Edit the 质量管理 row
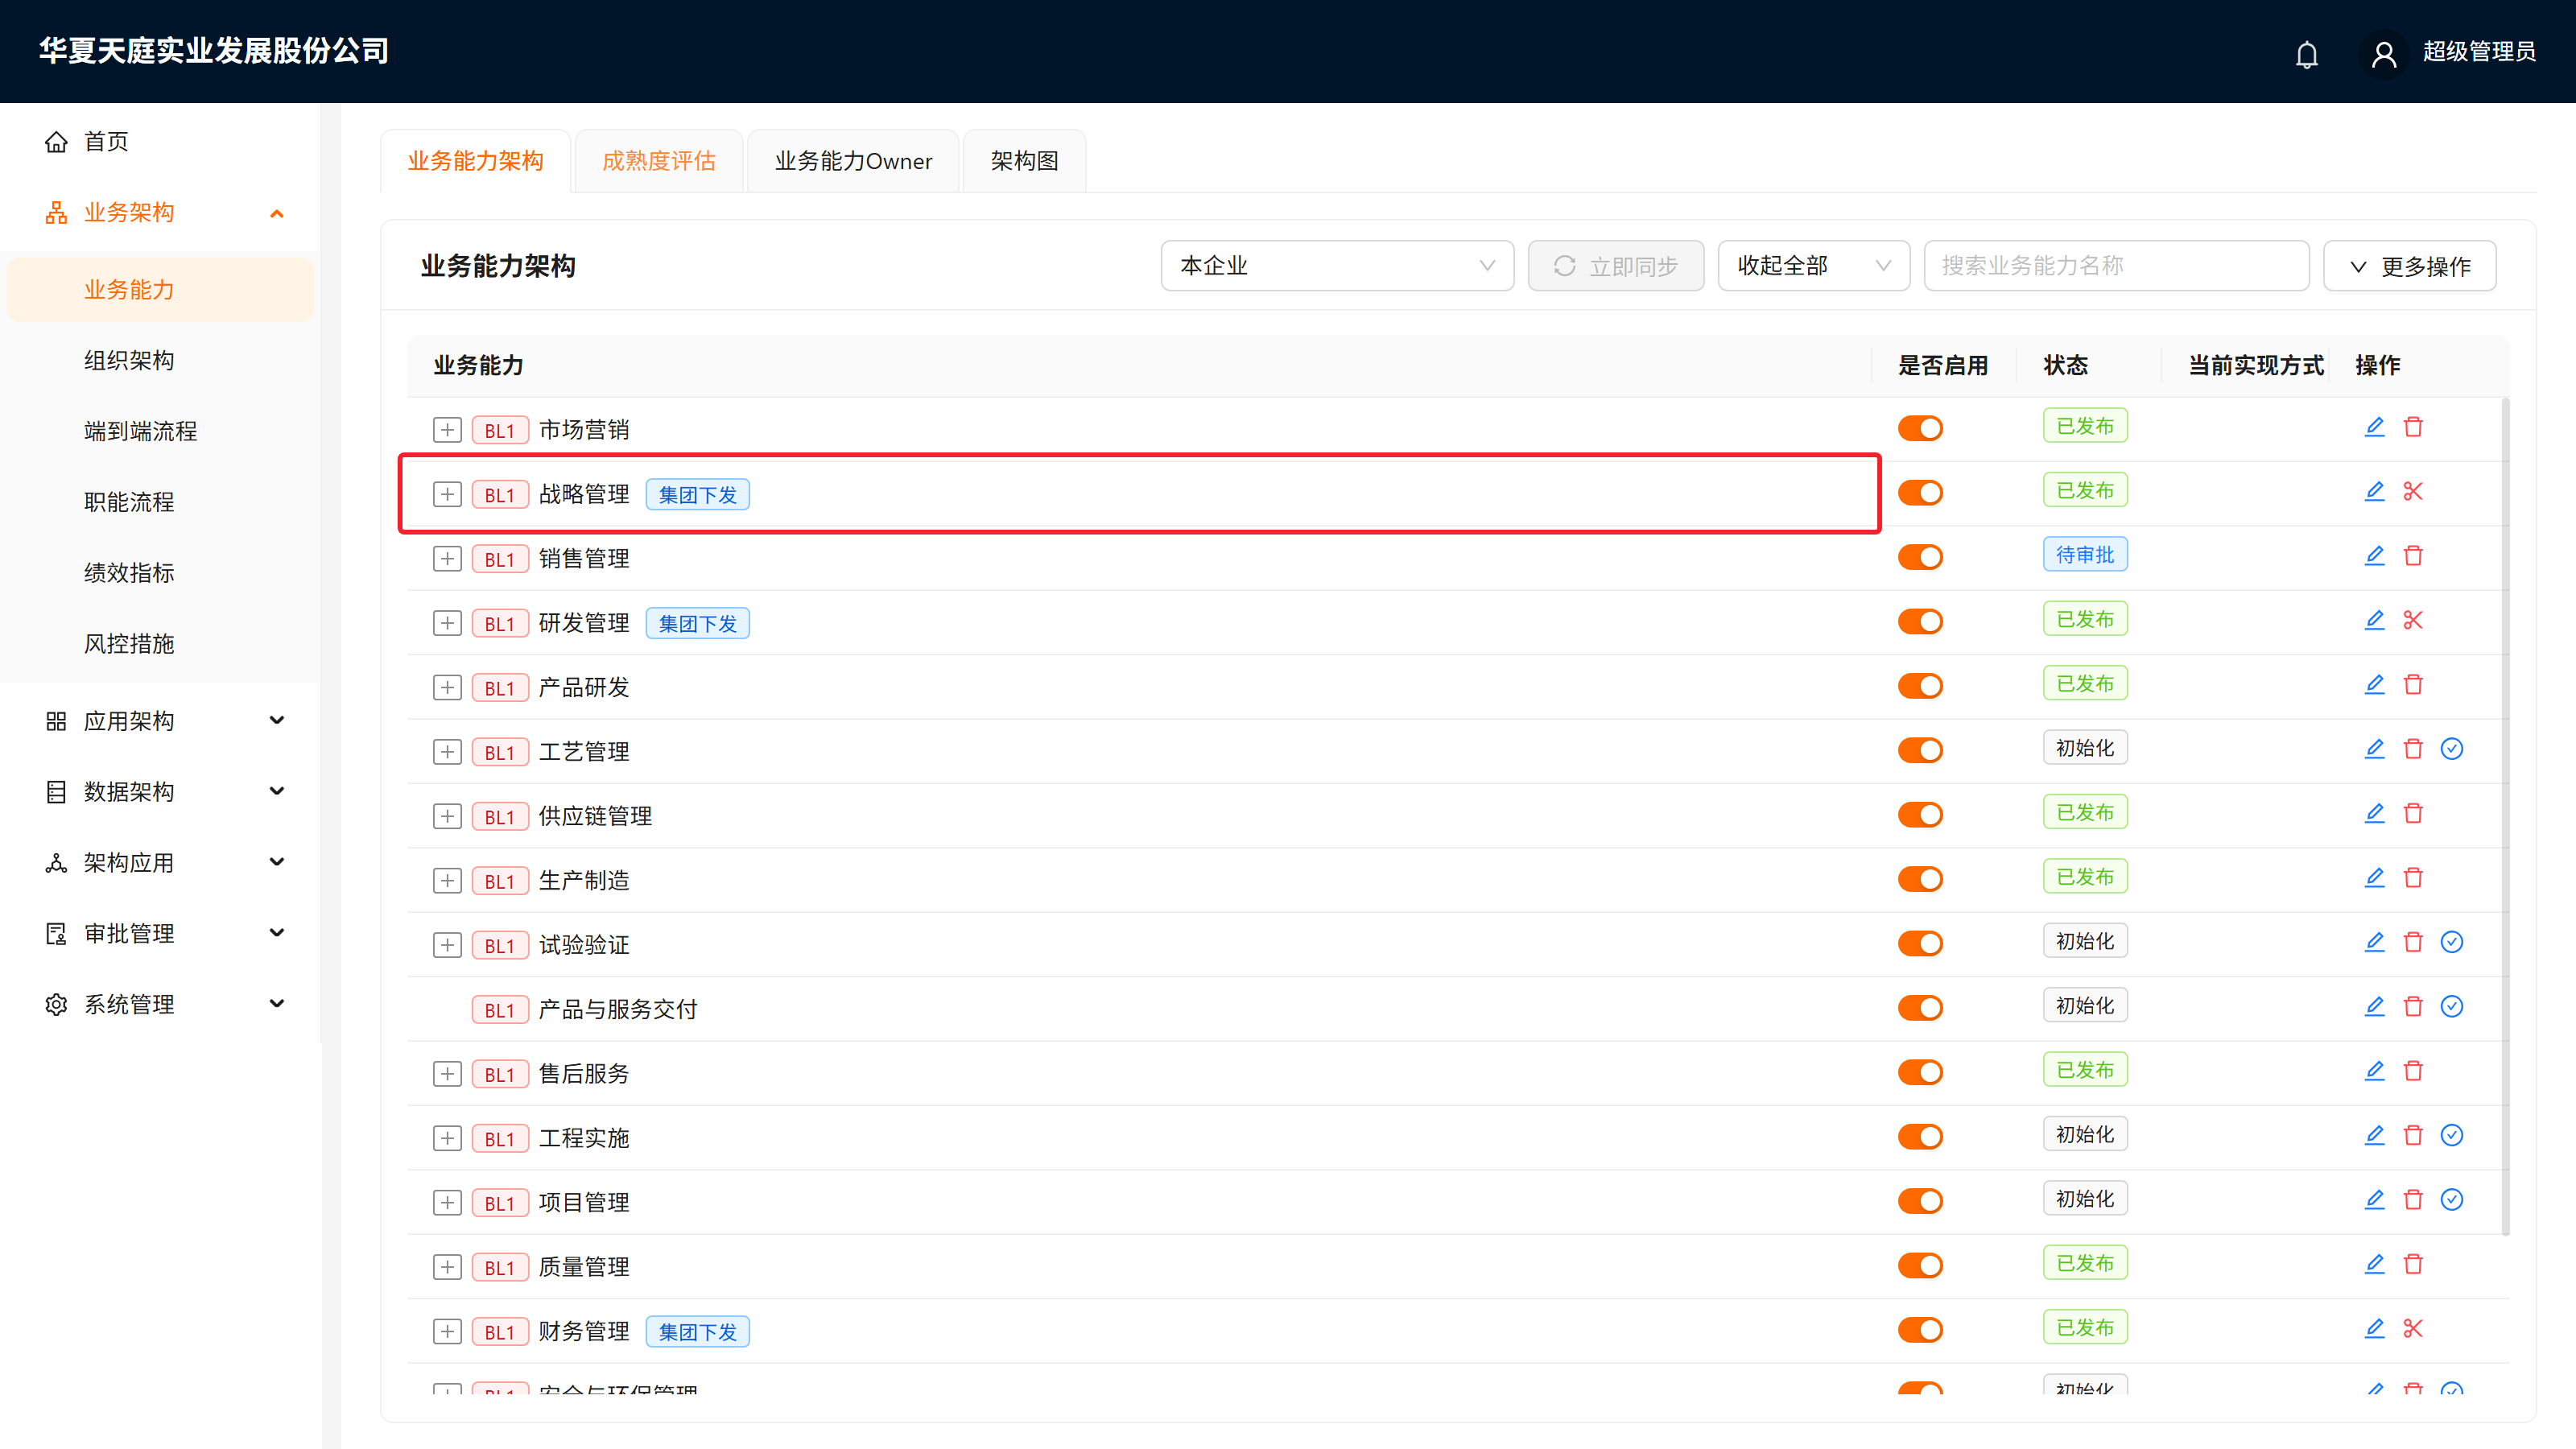This screenshot has width=2576, height=1449. [2374, 1264]
